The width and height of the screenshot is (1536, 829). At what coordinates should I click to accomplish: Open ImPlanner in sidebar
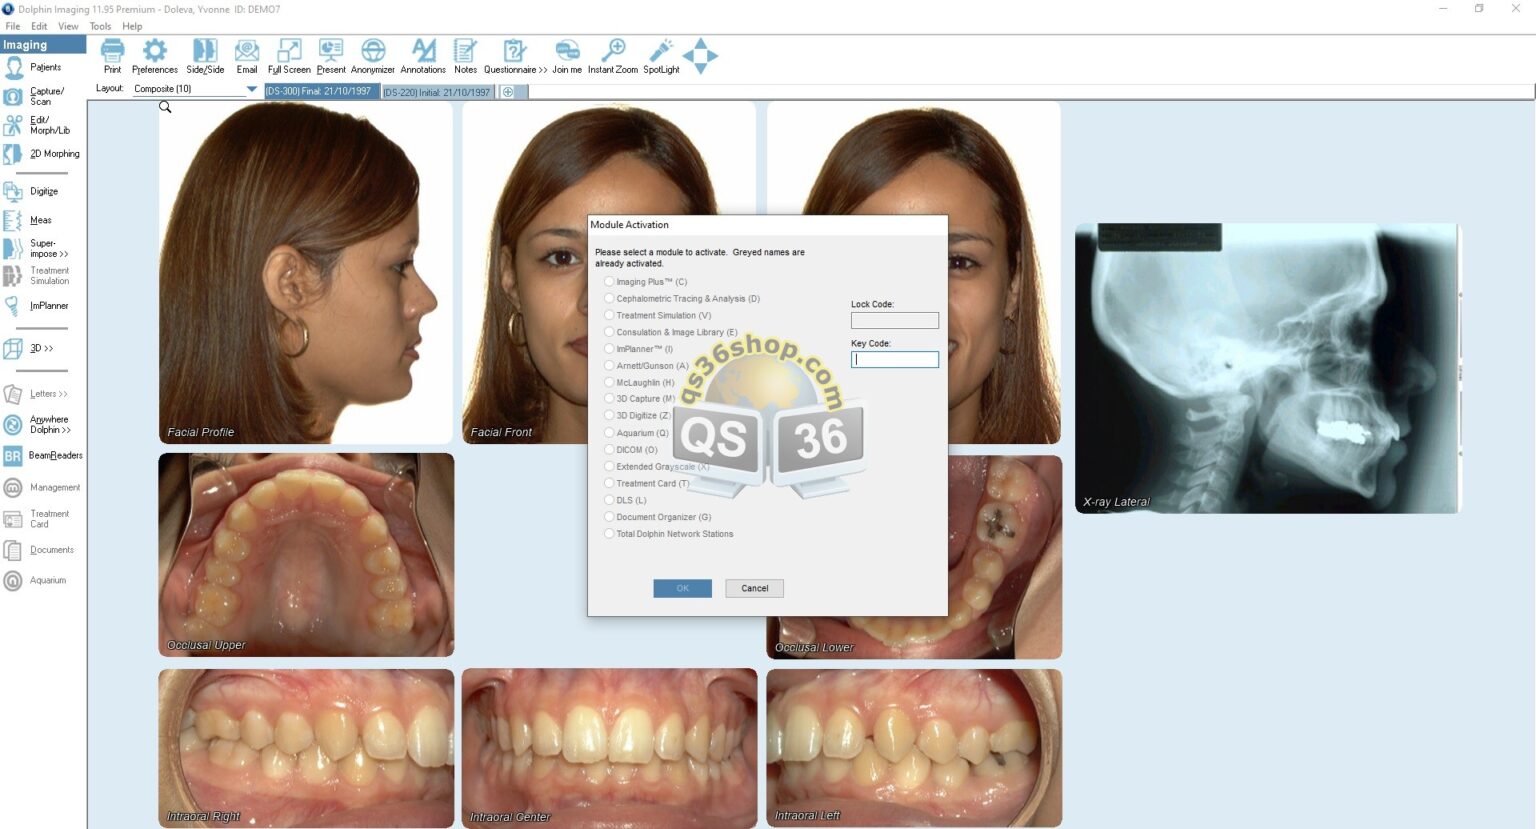tap(37, 306)
